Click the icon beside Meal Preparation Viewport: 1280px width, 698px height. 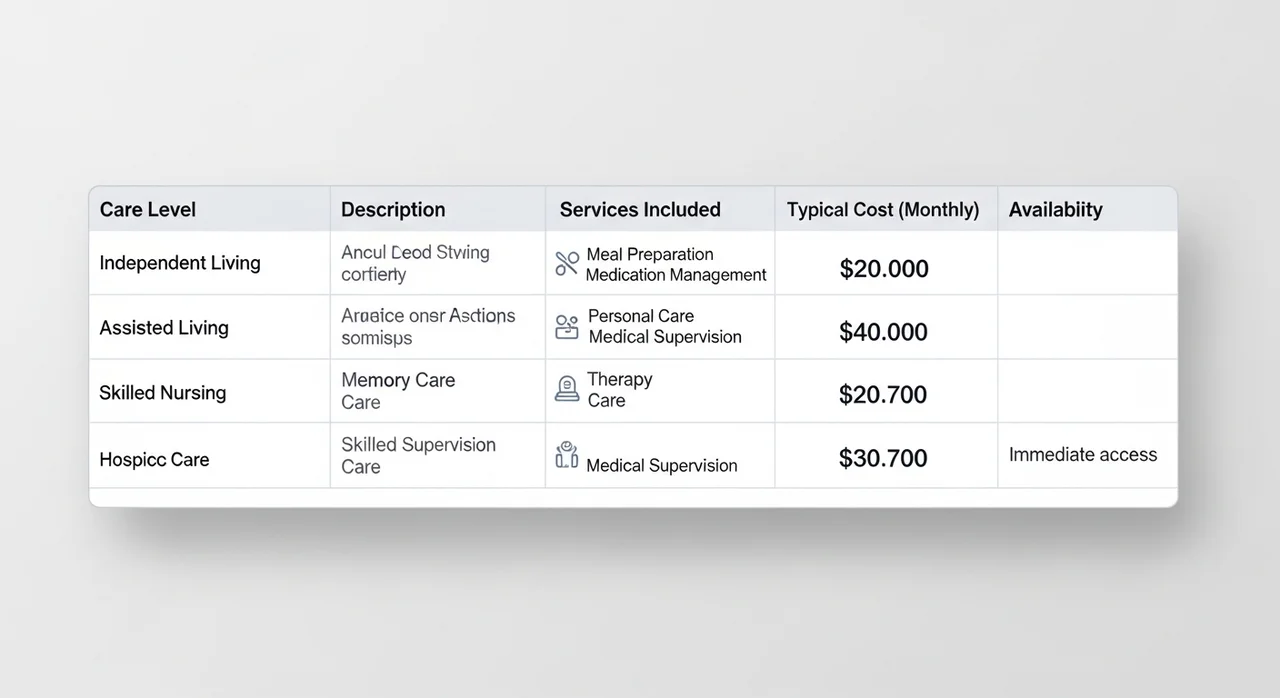coord(567,264)
